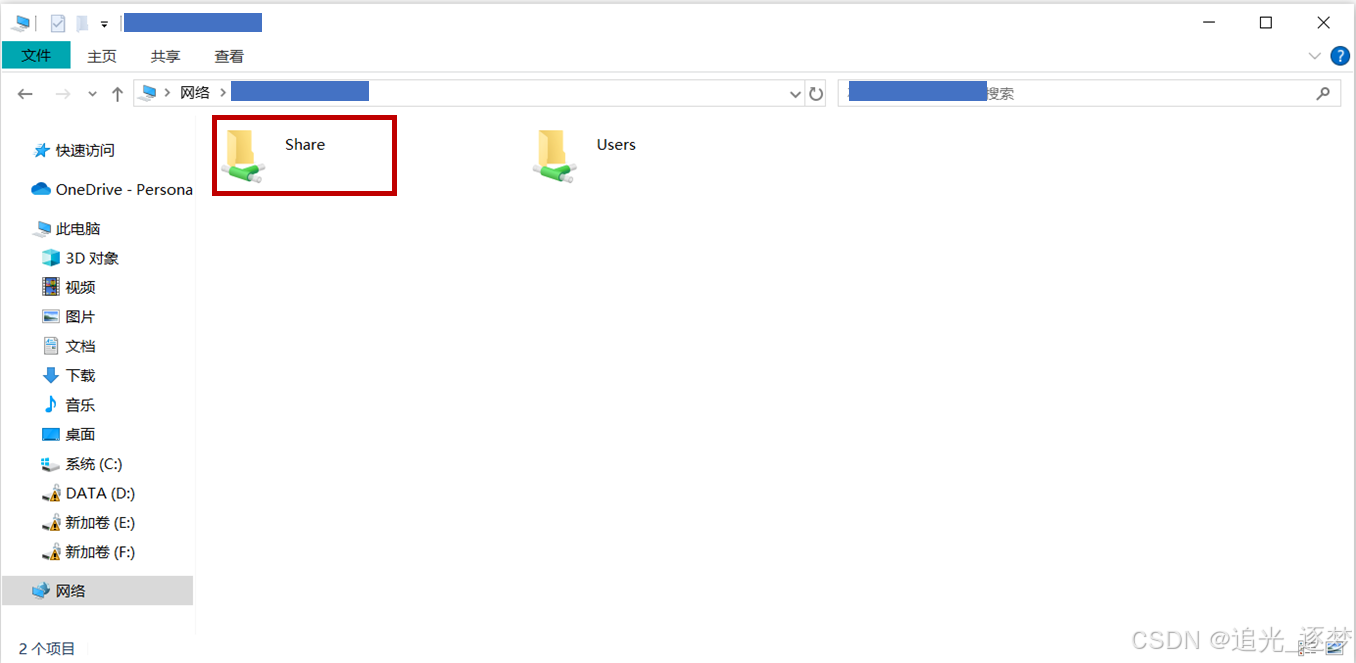The image size is (1356, 663).
Task: Open the Users network folder
Action: pos(587,155)
